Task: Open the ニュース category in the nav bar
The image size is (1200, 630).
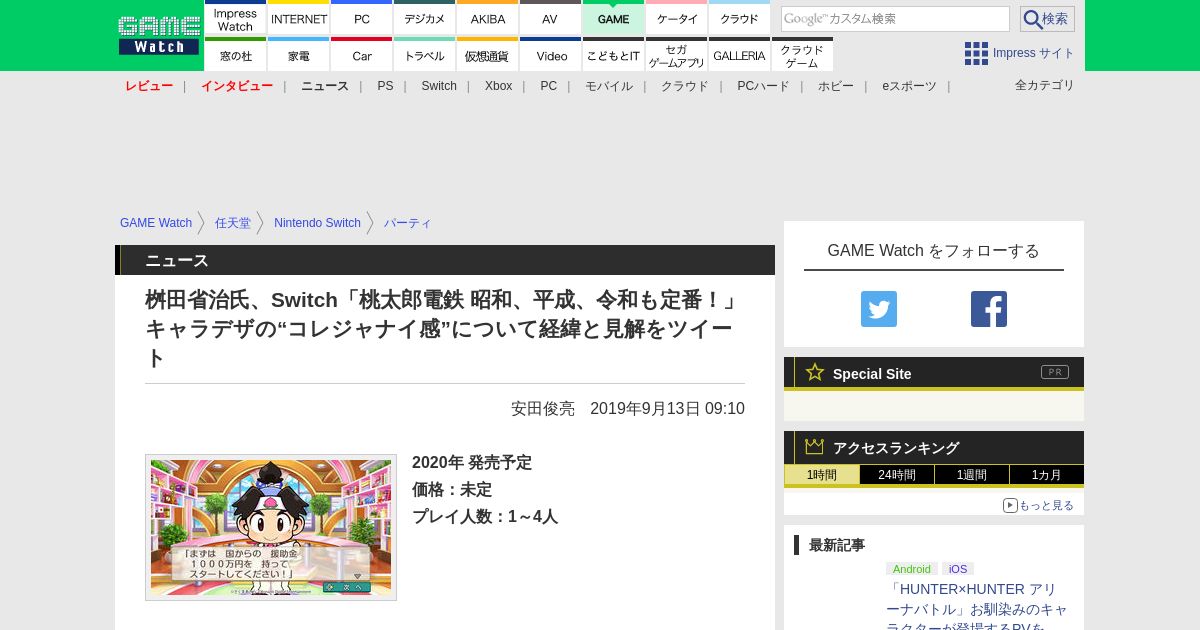Action: pos(325,86)
